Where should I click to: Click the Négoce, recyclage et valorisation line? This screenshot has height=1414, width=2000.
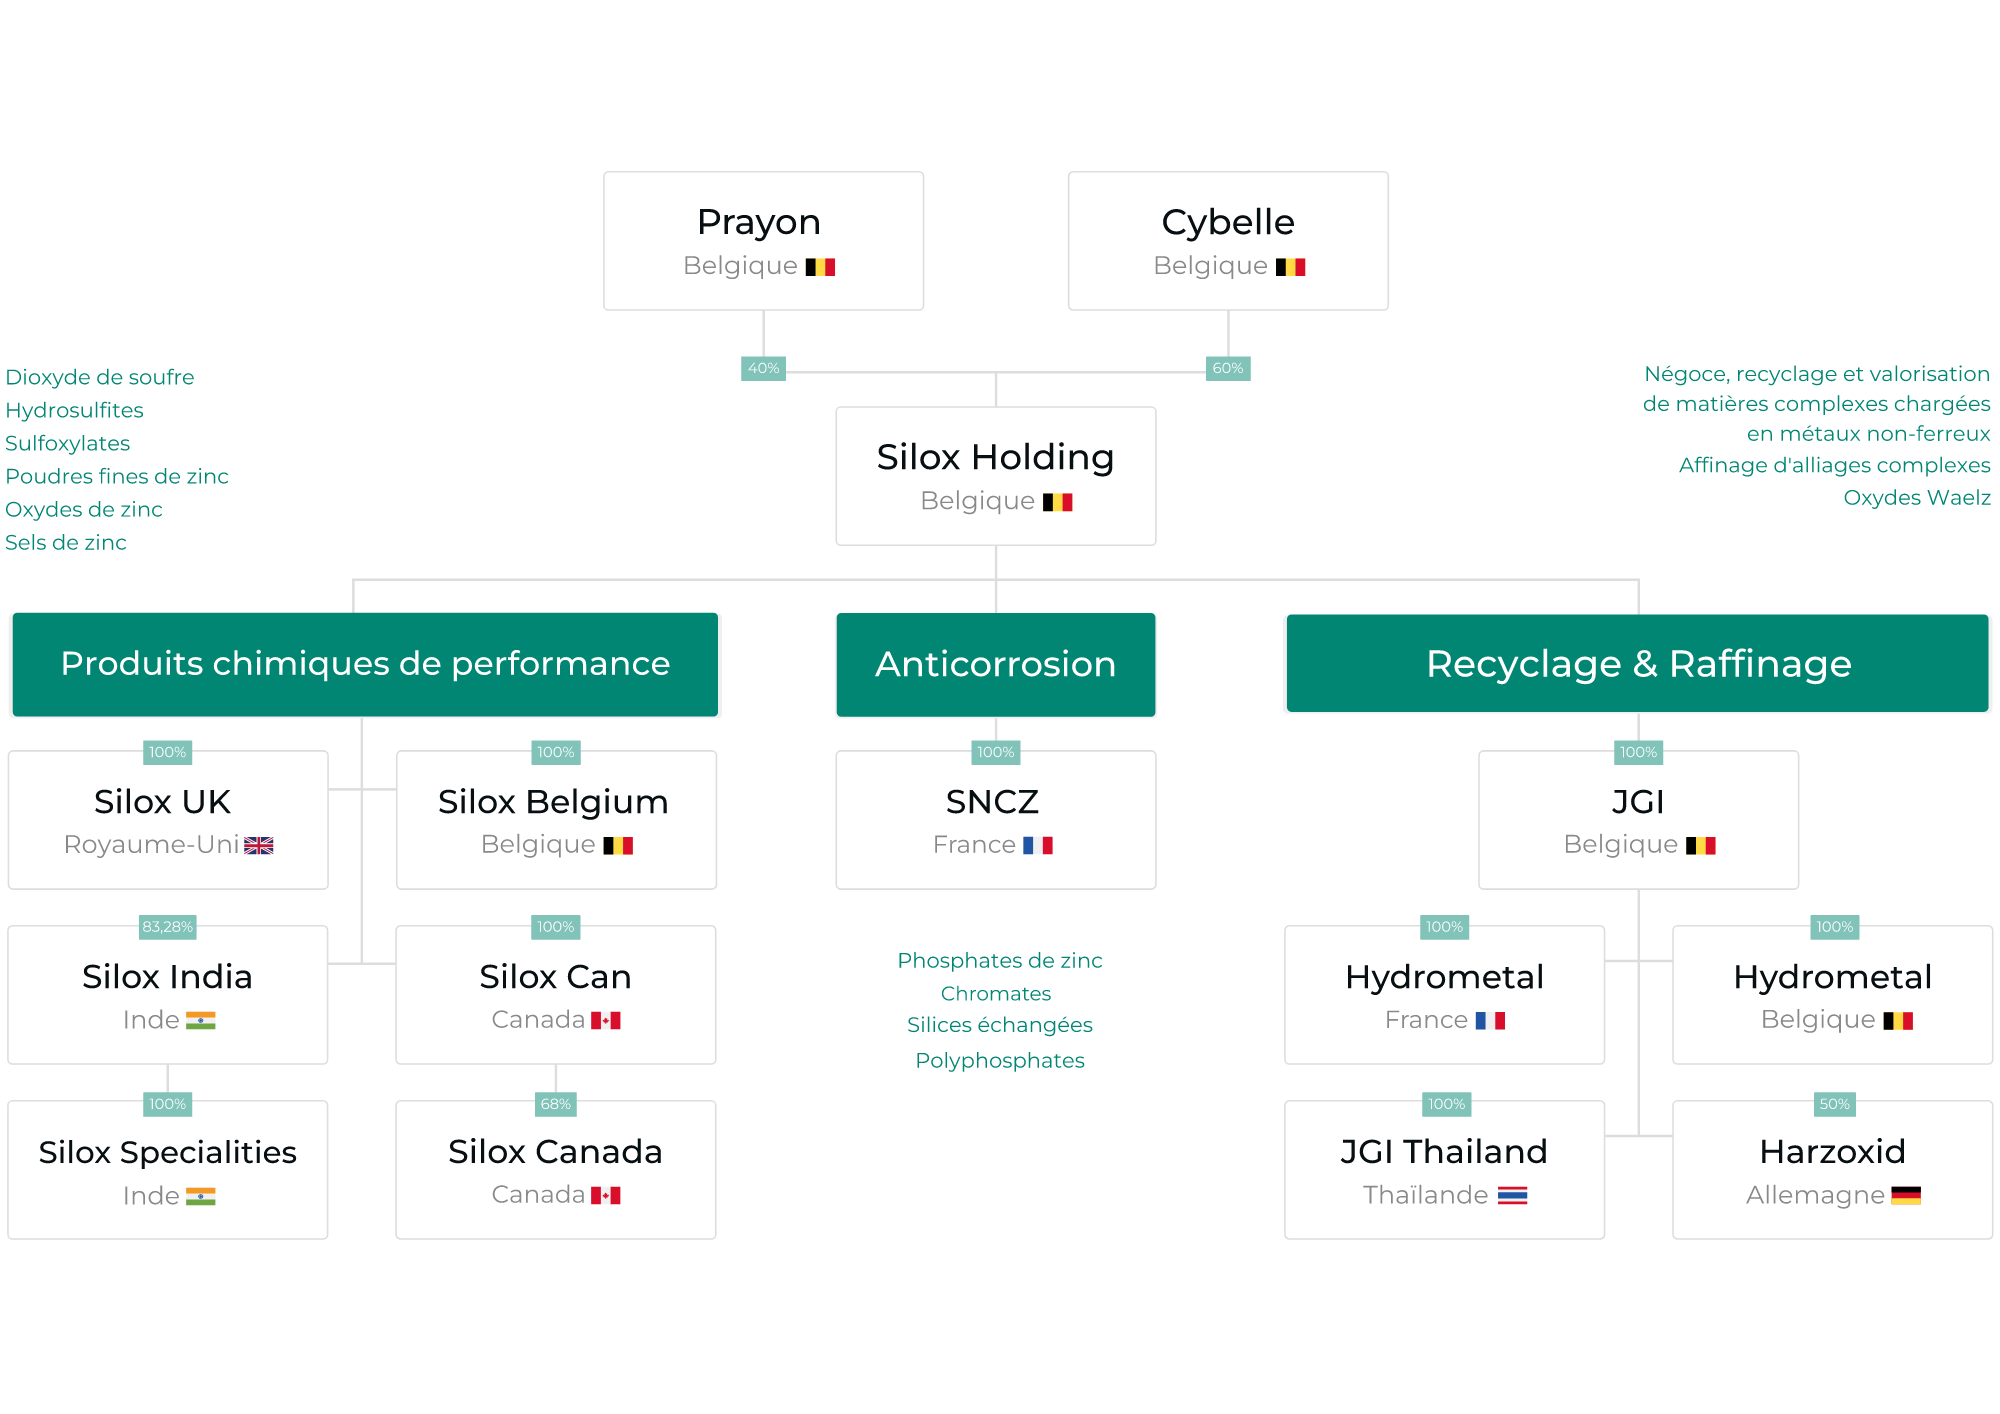click(x=1817, y=374)
